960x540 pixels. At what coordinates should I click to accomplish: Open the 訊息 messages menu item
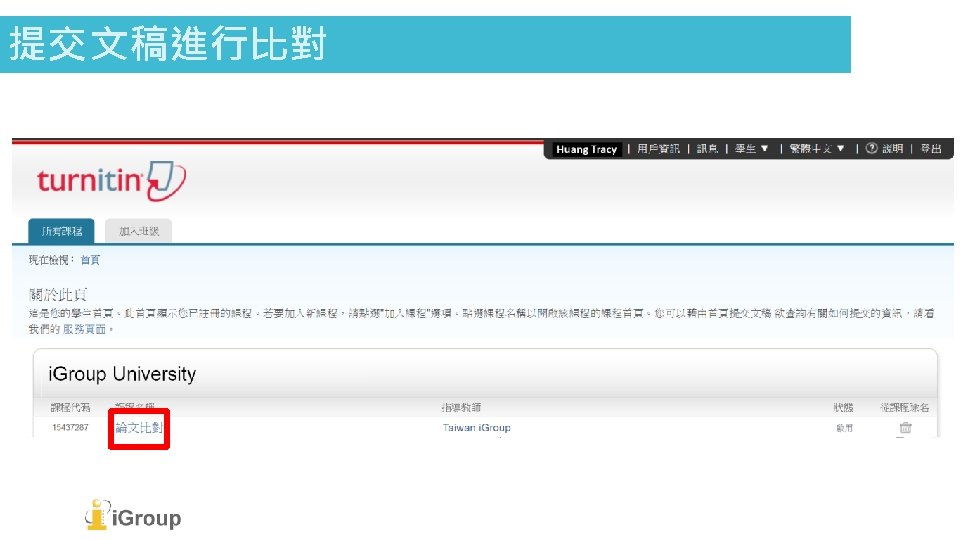707,149
